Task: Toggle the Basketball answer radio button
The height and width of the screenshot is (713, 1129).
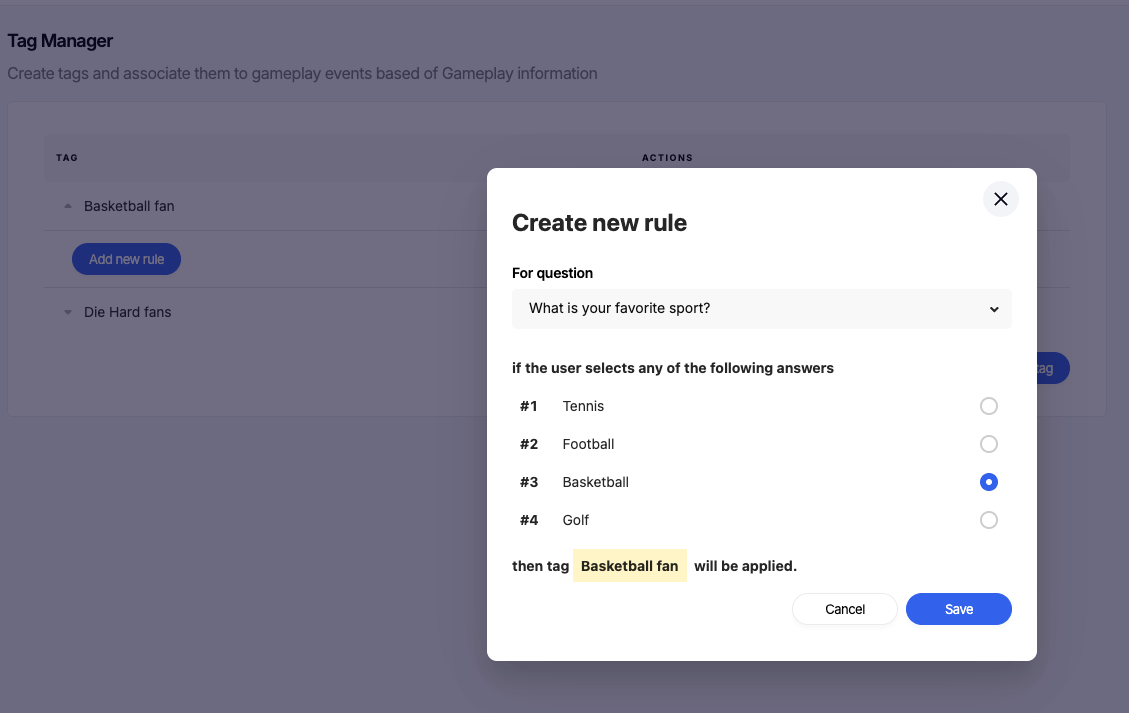Action: click(x=989, y=482)
